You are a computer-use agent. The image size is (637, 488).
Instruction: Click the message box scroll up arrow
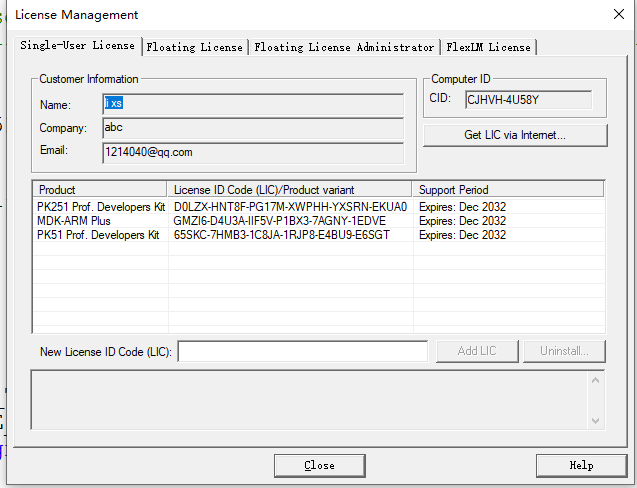[x=596, y=381]
